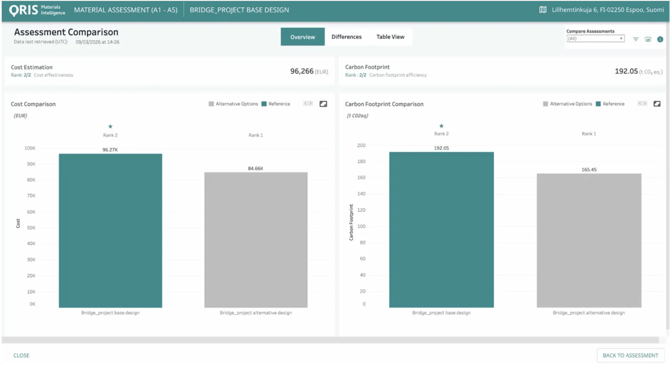Select the teal base design bar in Cost chart

coord(110,230)
